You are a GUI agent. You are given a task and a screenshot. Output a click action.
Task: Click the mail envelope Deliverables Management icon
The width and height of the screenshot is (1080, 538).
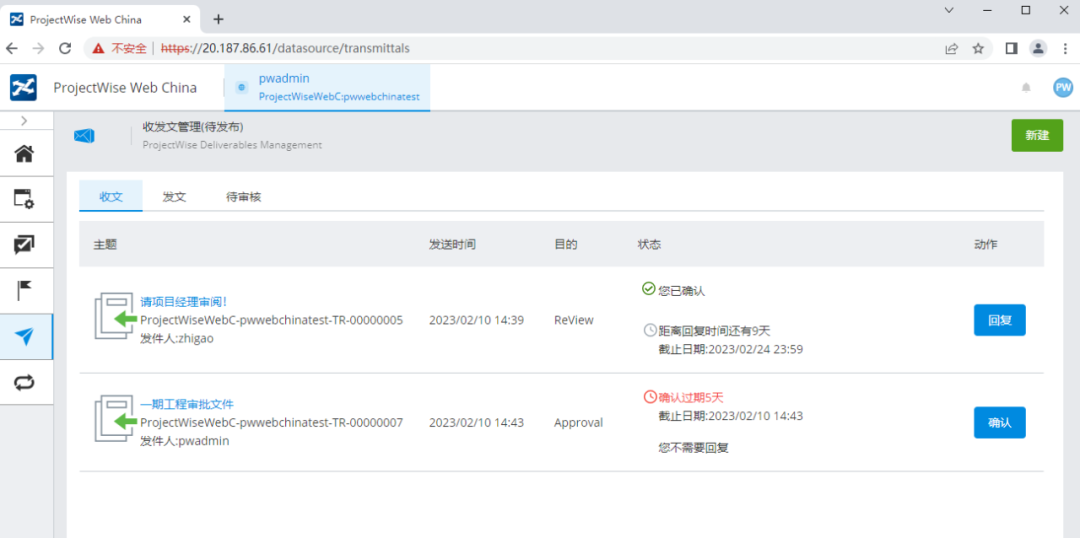click(x=84, y=136)
